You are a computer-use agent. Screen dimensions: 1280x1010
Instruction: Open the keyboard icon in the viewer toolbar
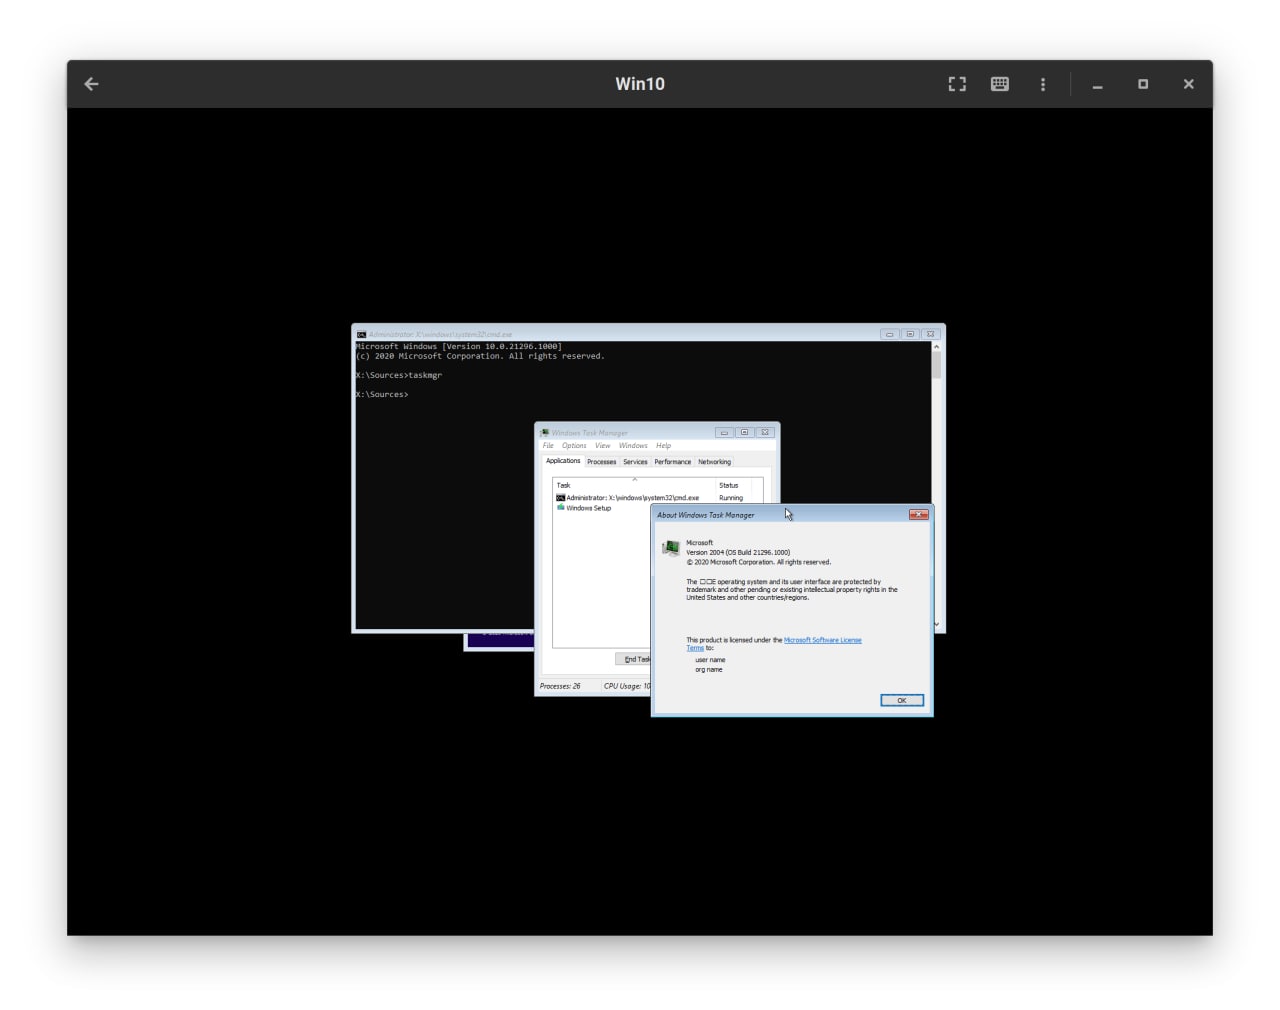[x=999, y=84]
